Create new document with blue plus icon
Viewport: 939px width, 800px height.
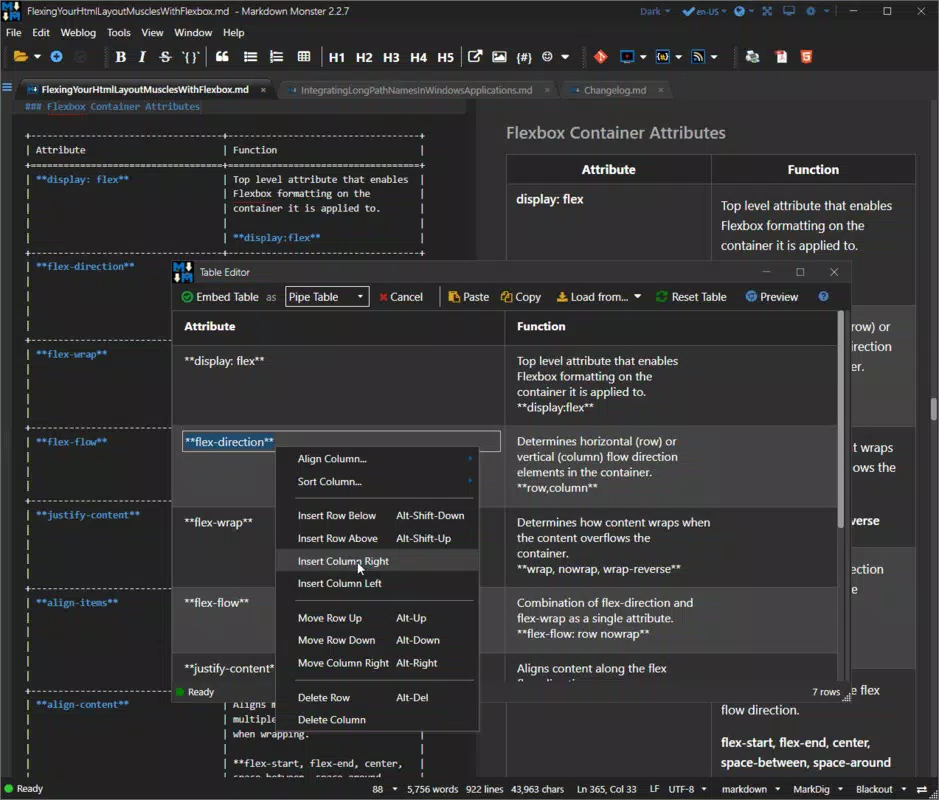coord(56,57)
